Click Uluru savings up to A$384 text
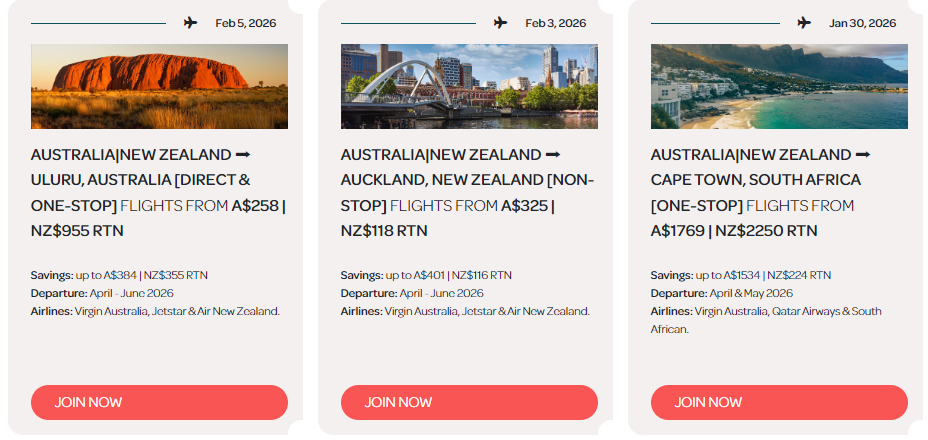Screen dimensions: 928x440 point(119,275)
